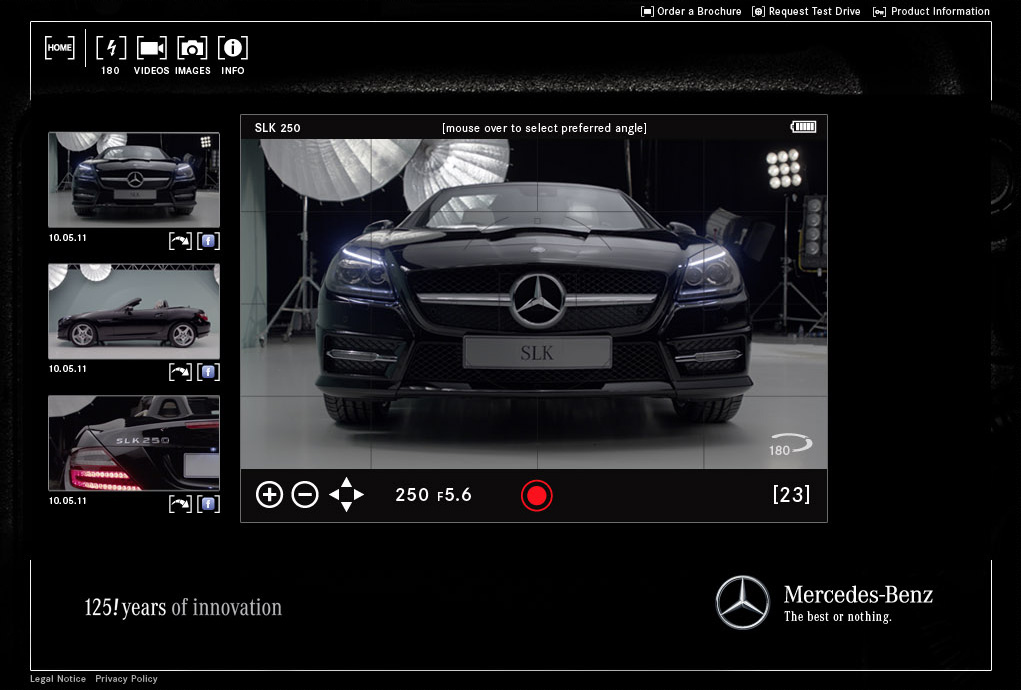Click the Mercedes-Benz wordmark text
This screenshot has width=1021, height=690.
click(858, 594)
